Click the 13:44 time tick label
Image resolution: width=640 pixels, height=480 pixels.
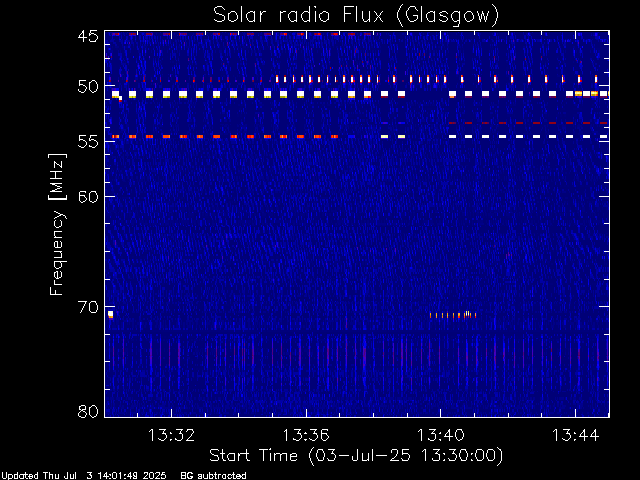click(576, 435)
